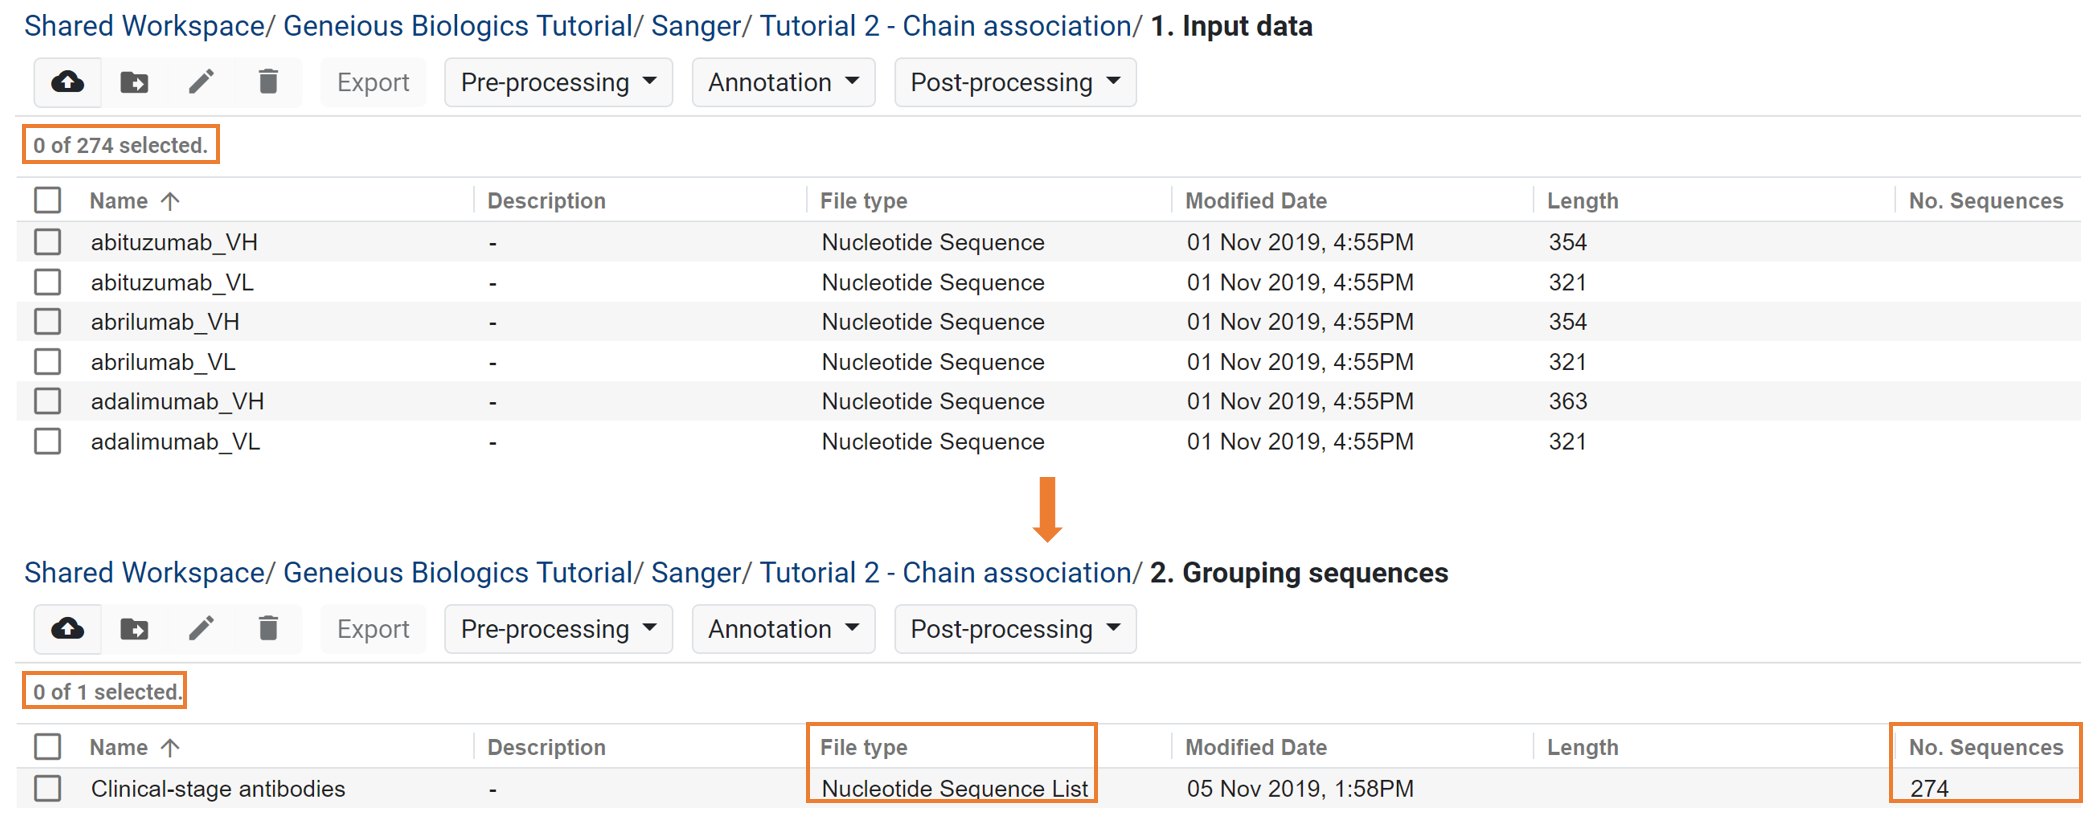The image size is (2095, 824).
Task: Go to Sanger folder in lower breadcrumb
Action: point(696,573)
